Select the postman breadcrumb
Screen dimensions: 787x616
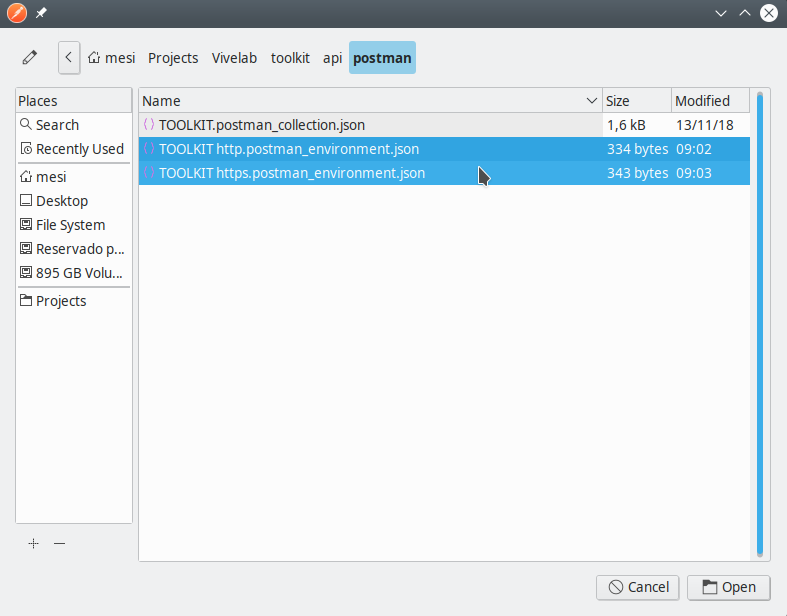coord(382,58)
